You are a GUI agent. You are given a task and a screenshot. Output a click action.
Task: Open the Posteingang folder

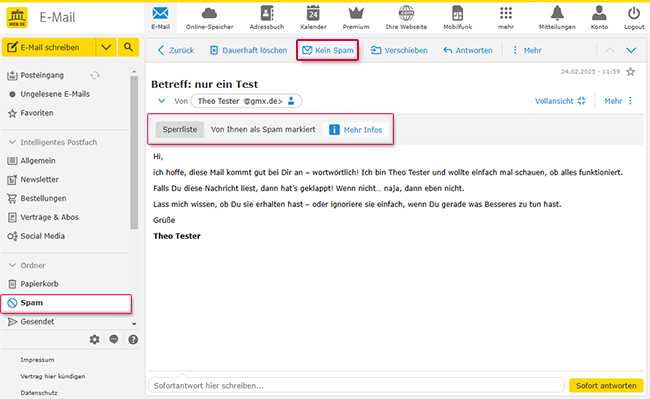click(41, 75)
